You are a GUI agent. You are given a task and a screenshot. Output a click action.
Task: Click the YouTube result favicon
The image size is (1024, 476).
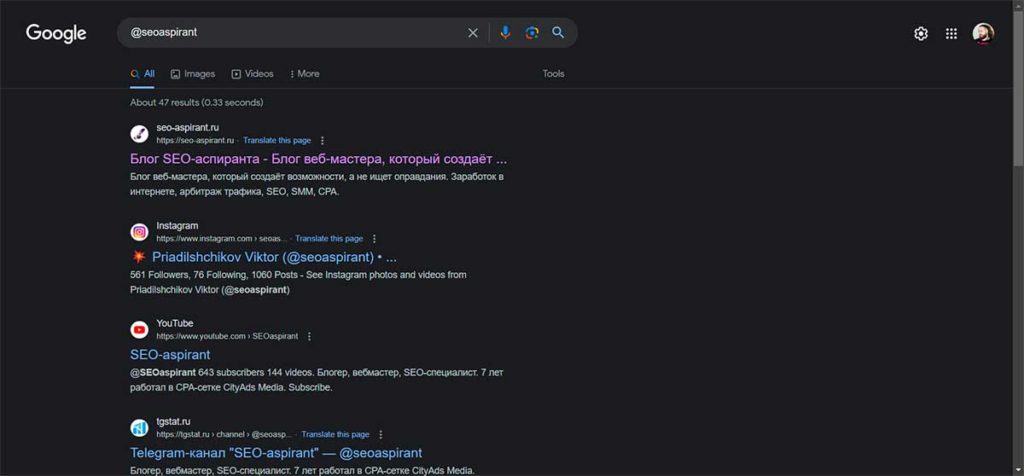pos(139,330)
